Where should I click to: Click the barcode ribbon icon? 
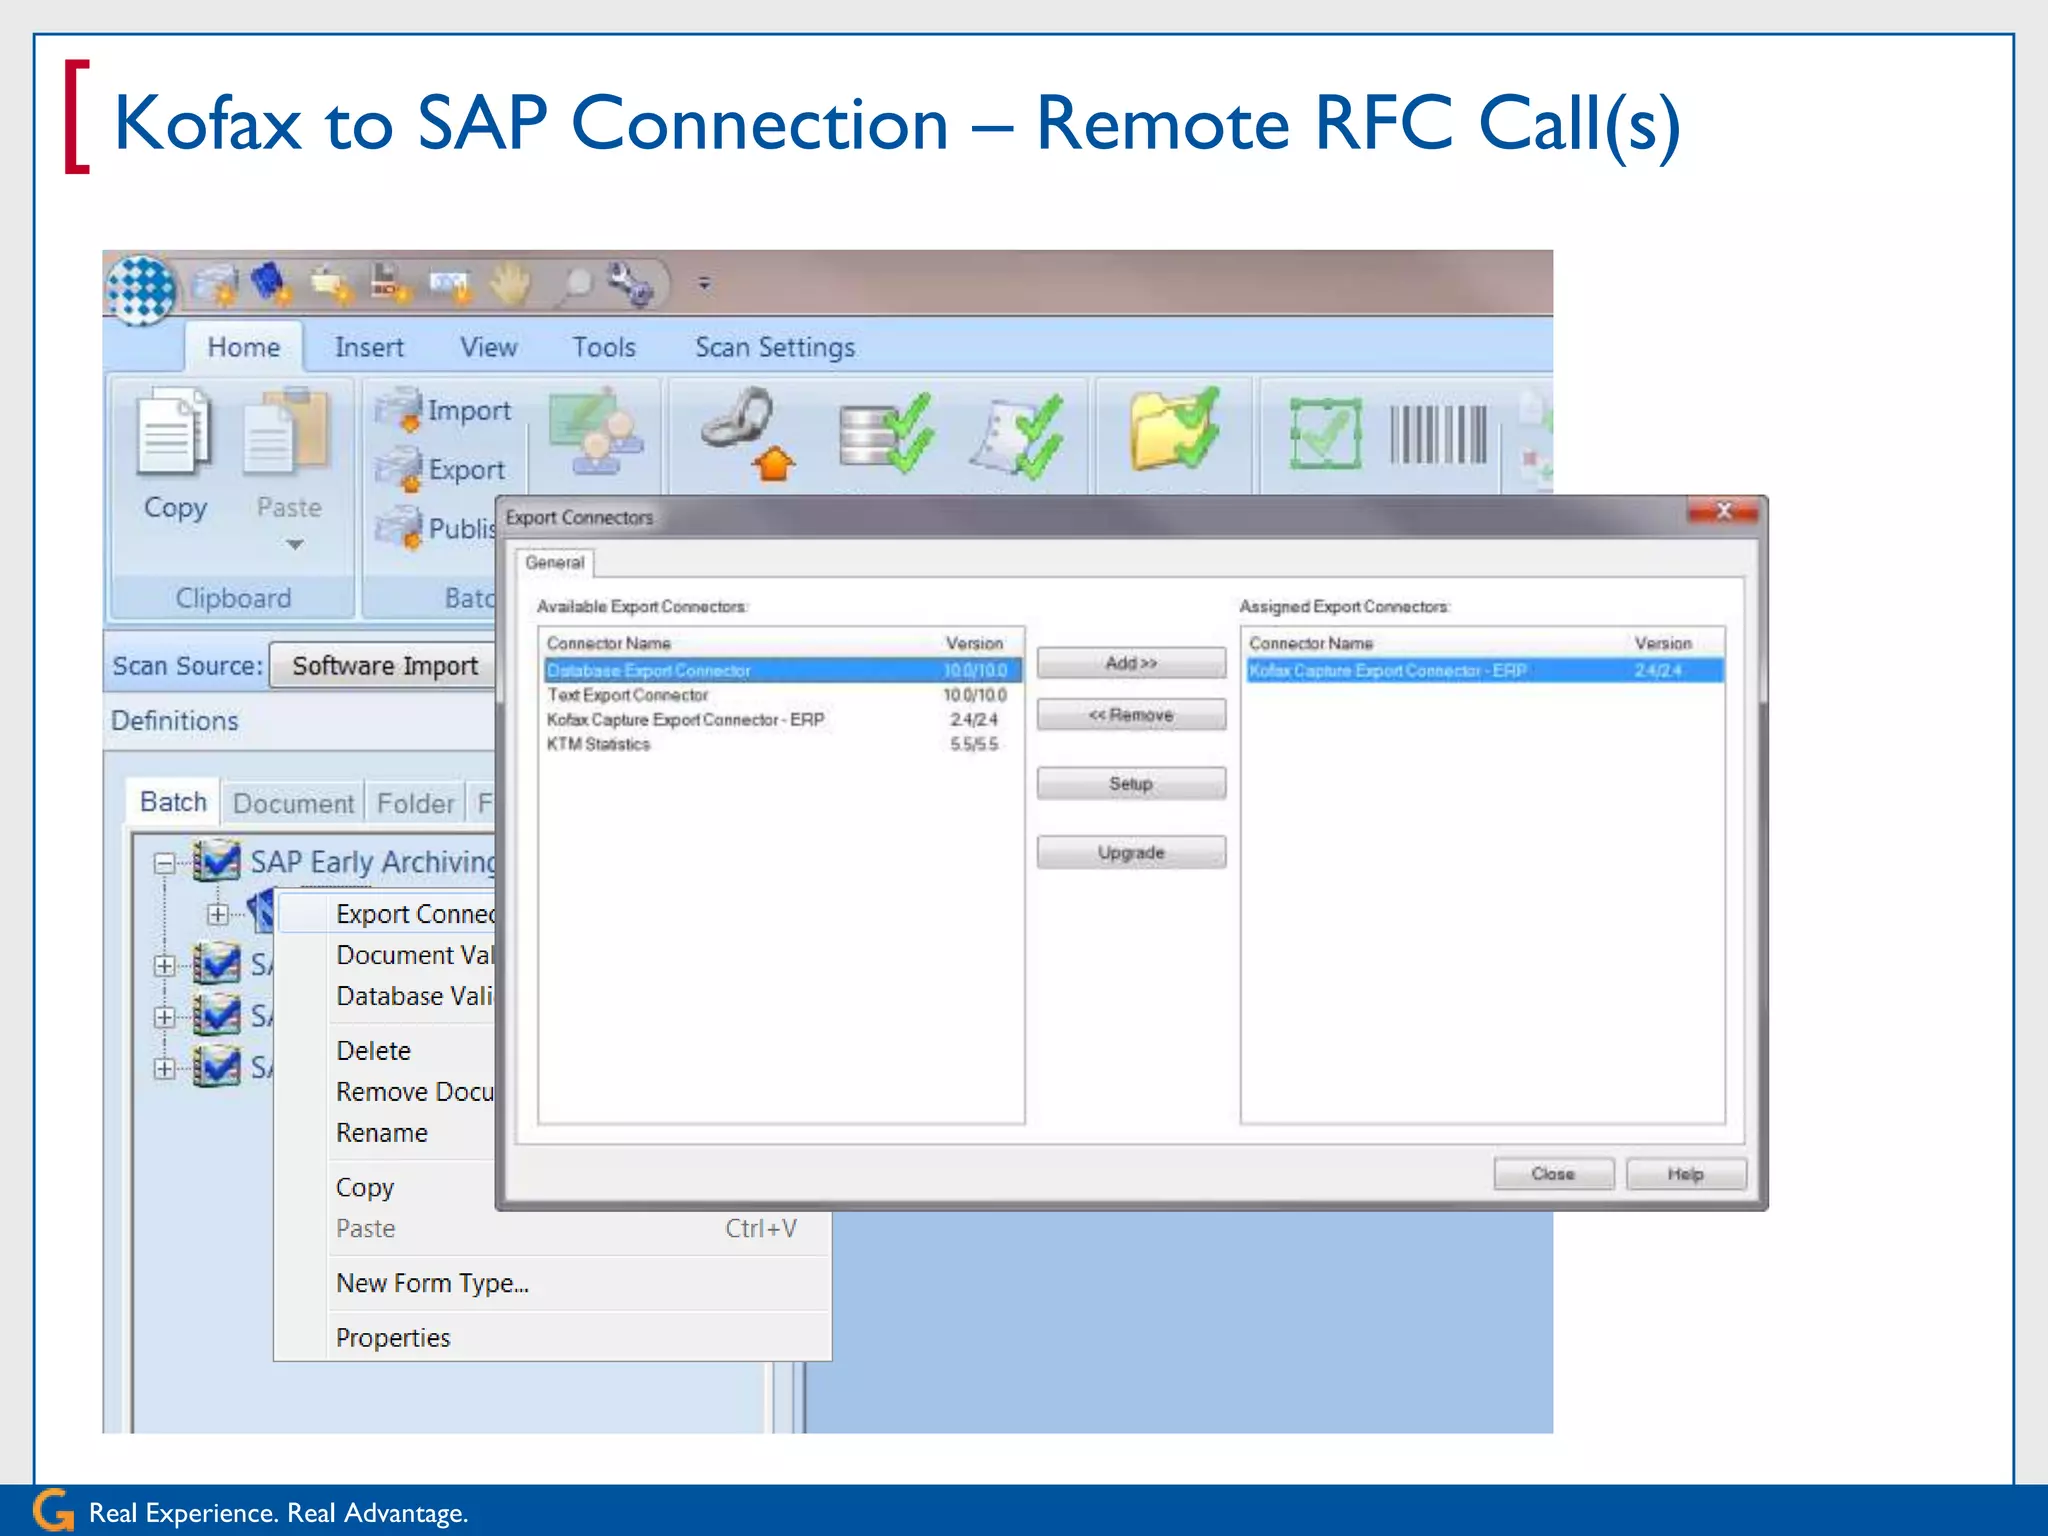point(1439,434)
